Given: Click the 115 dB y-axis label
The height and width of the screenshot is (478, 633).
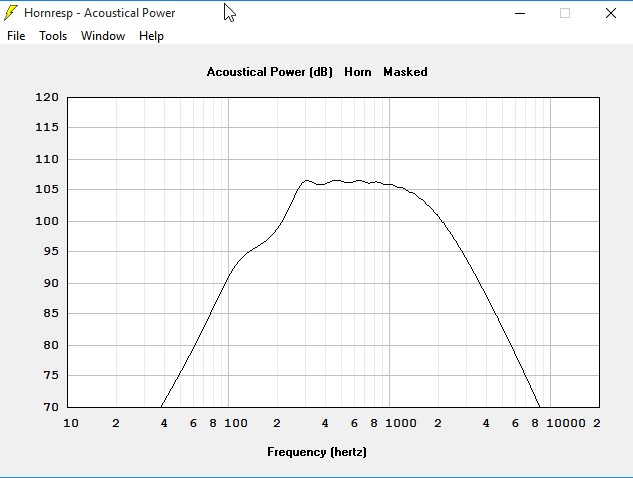Looking at the screenshot, I should [47, 127].
